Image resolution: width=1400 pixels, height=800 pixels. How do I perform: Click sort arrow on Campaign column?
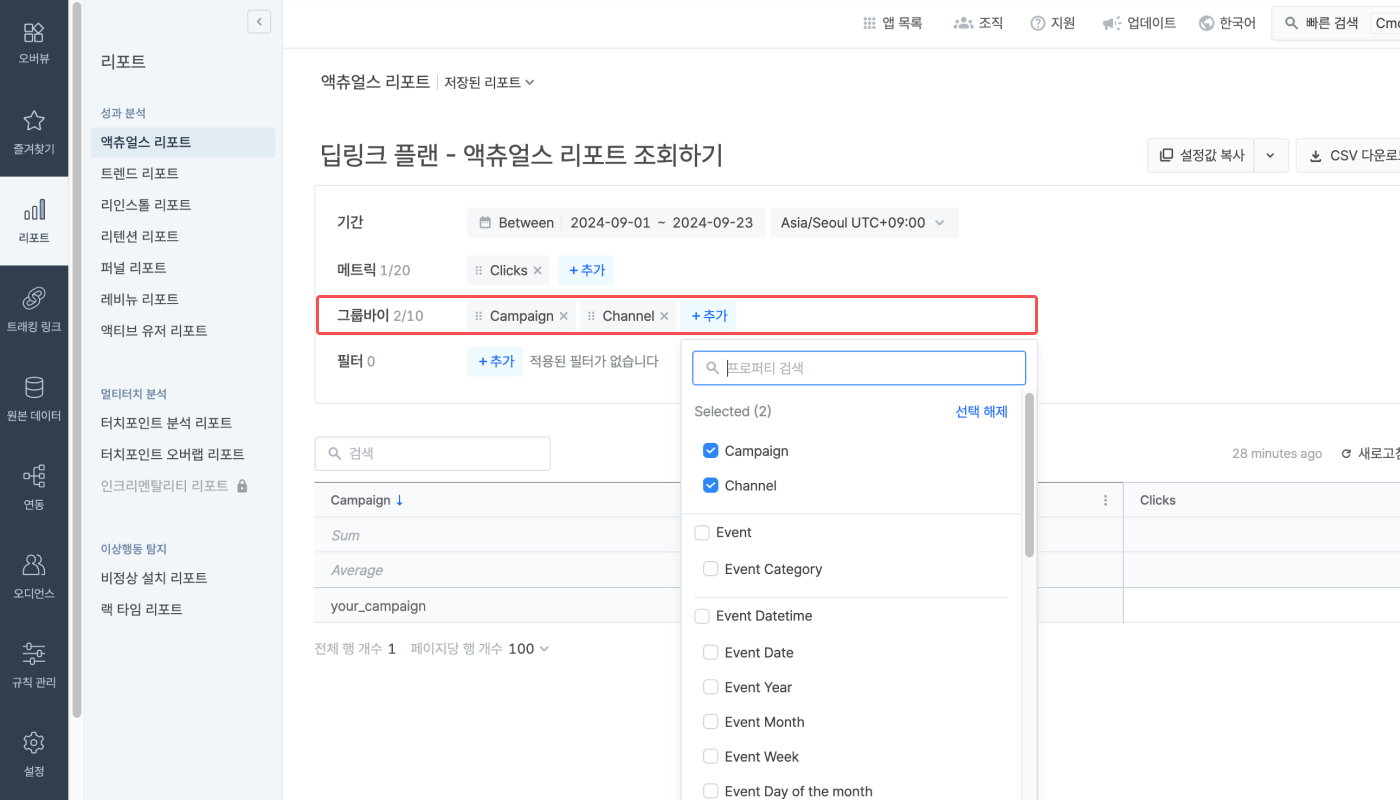point(400,500)
